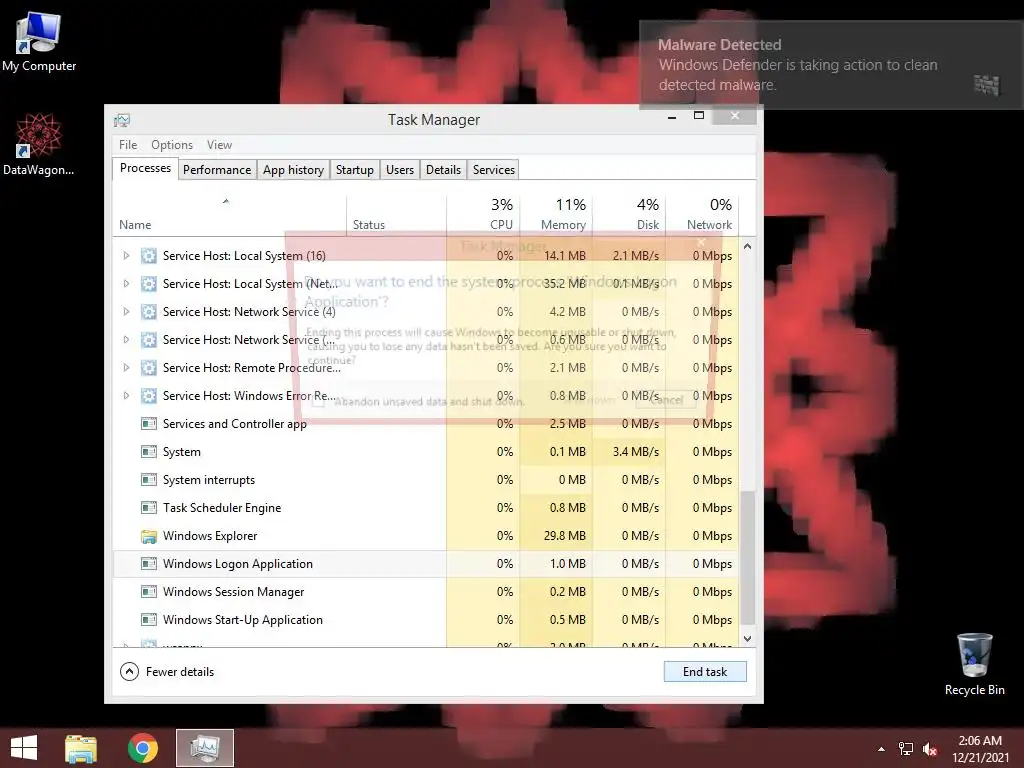Click the System process icon
The width and height of the screenshot is (1024, 768).
coord(149,452)
